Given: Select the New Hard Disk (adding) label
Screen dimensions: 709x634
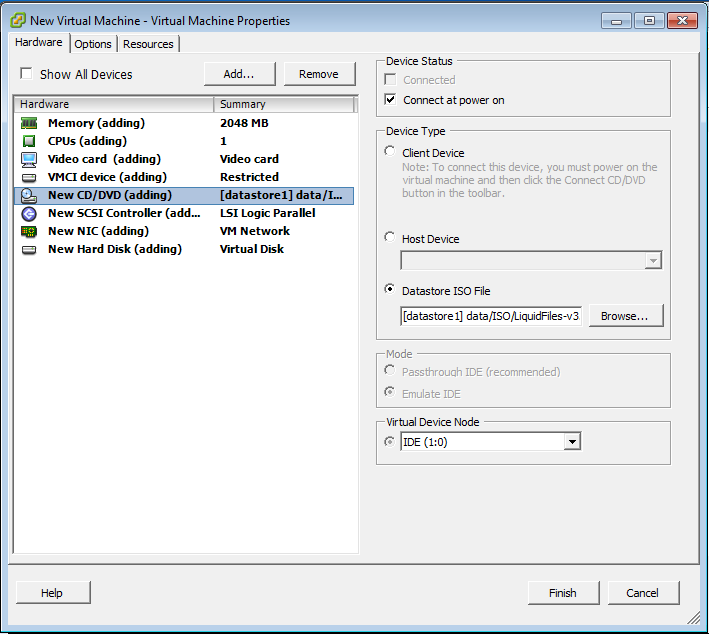Looking at the screenshot, I should tap(115, 250).
